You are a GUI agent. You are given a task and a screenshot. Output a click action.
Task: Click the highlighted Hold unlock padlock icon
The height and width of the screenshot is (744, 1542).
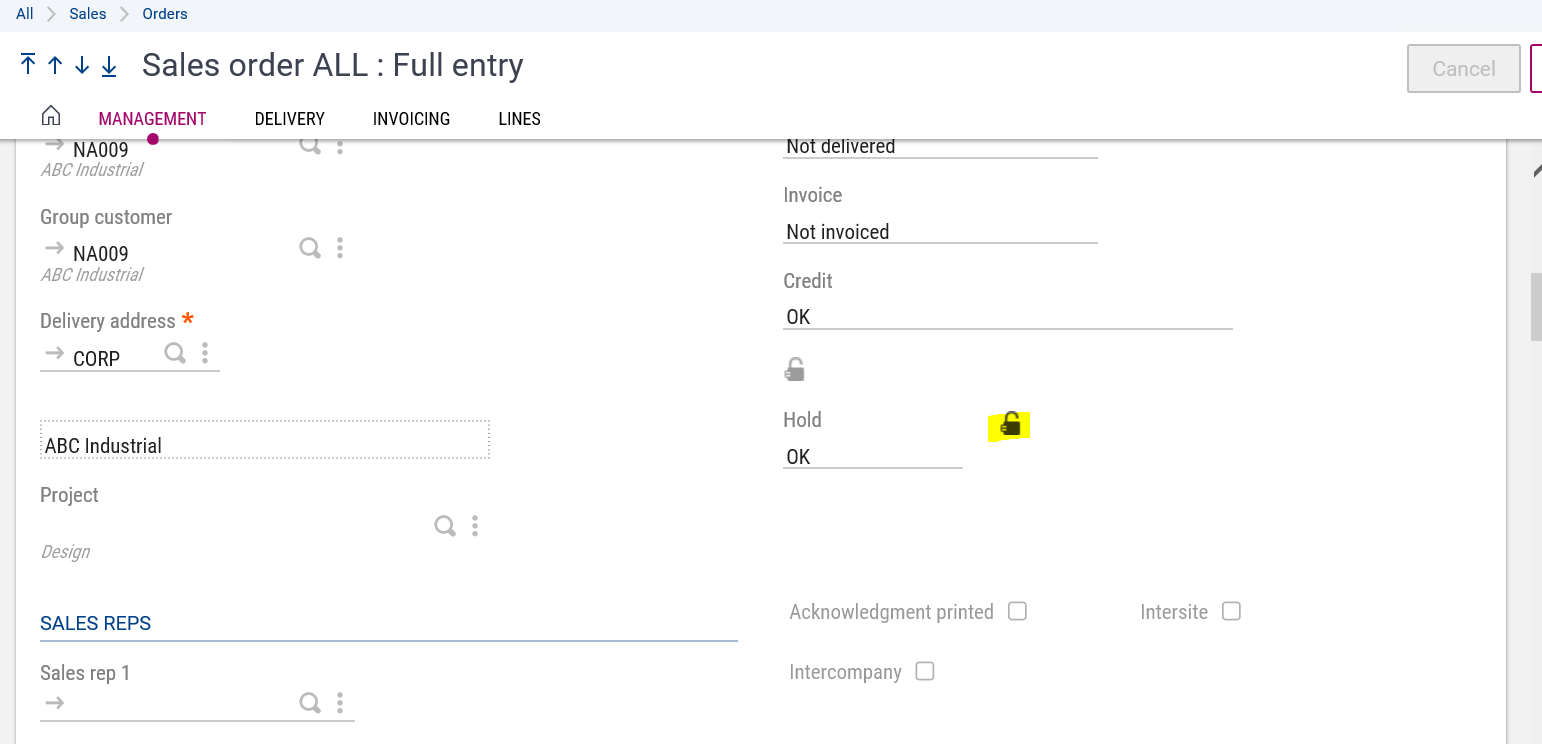1010,425
